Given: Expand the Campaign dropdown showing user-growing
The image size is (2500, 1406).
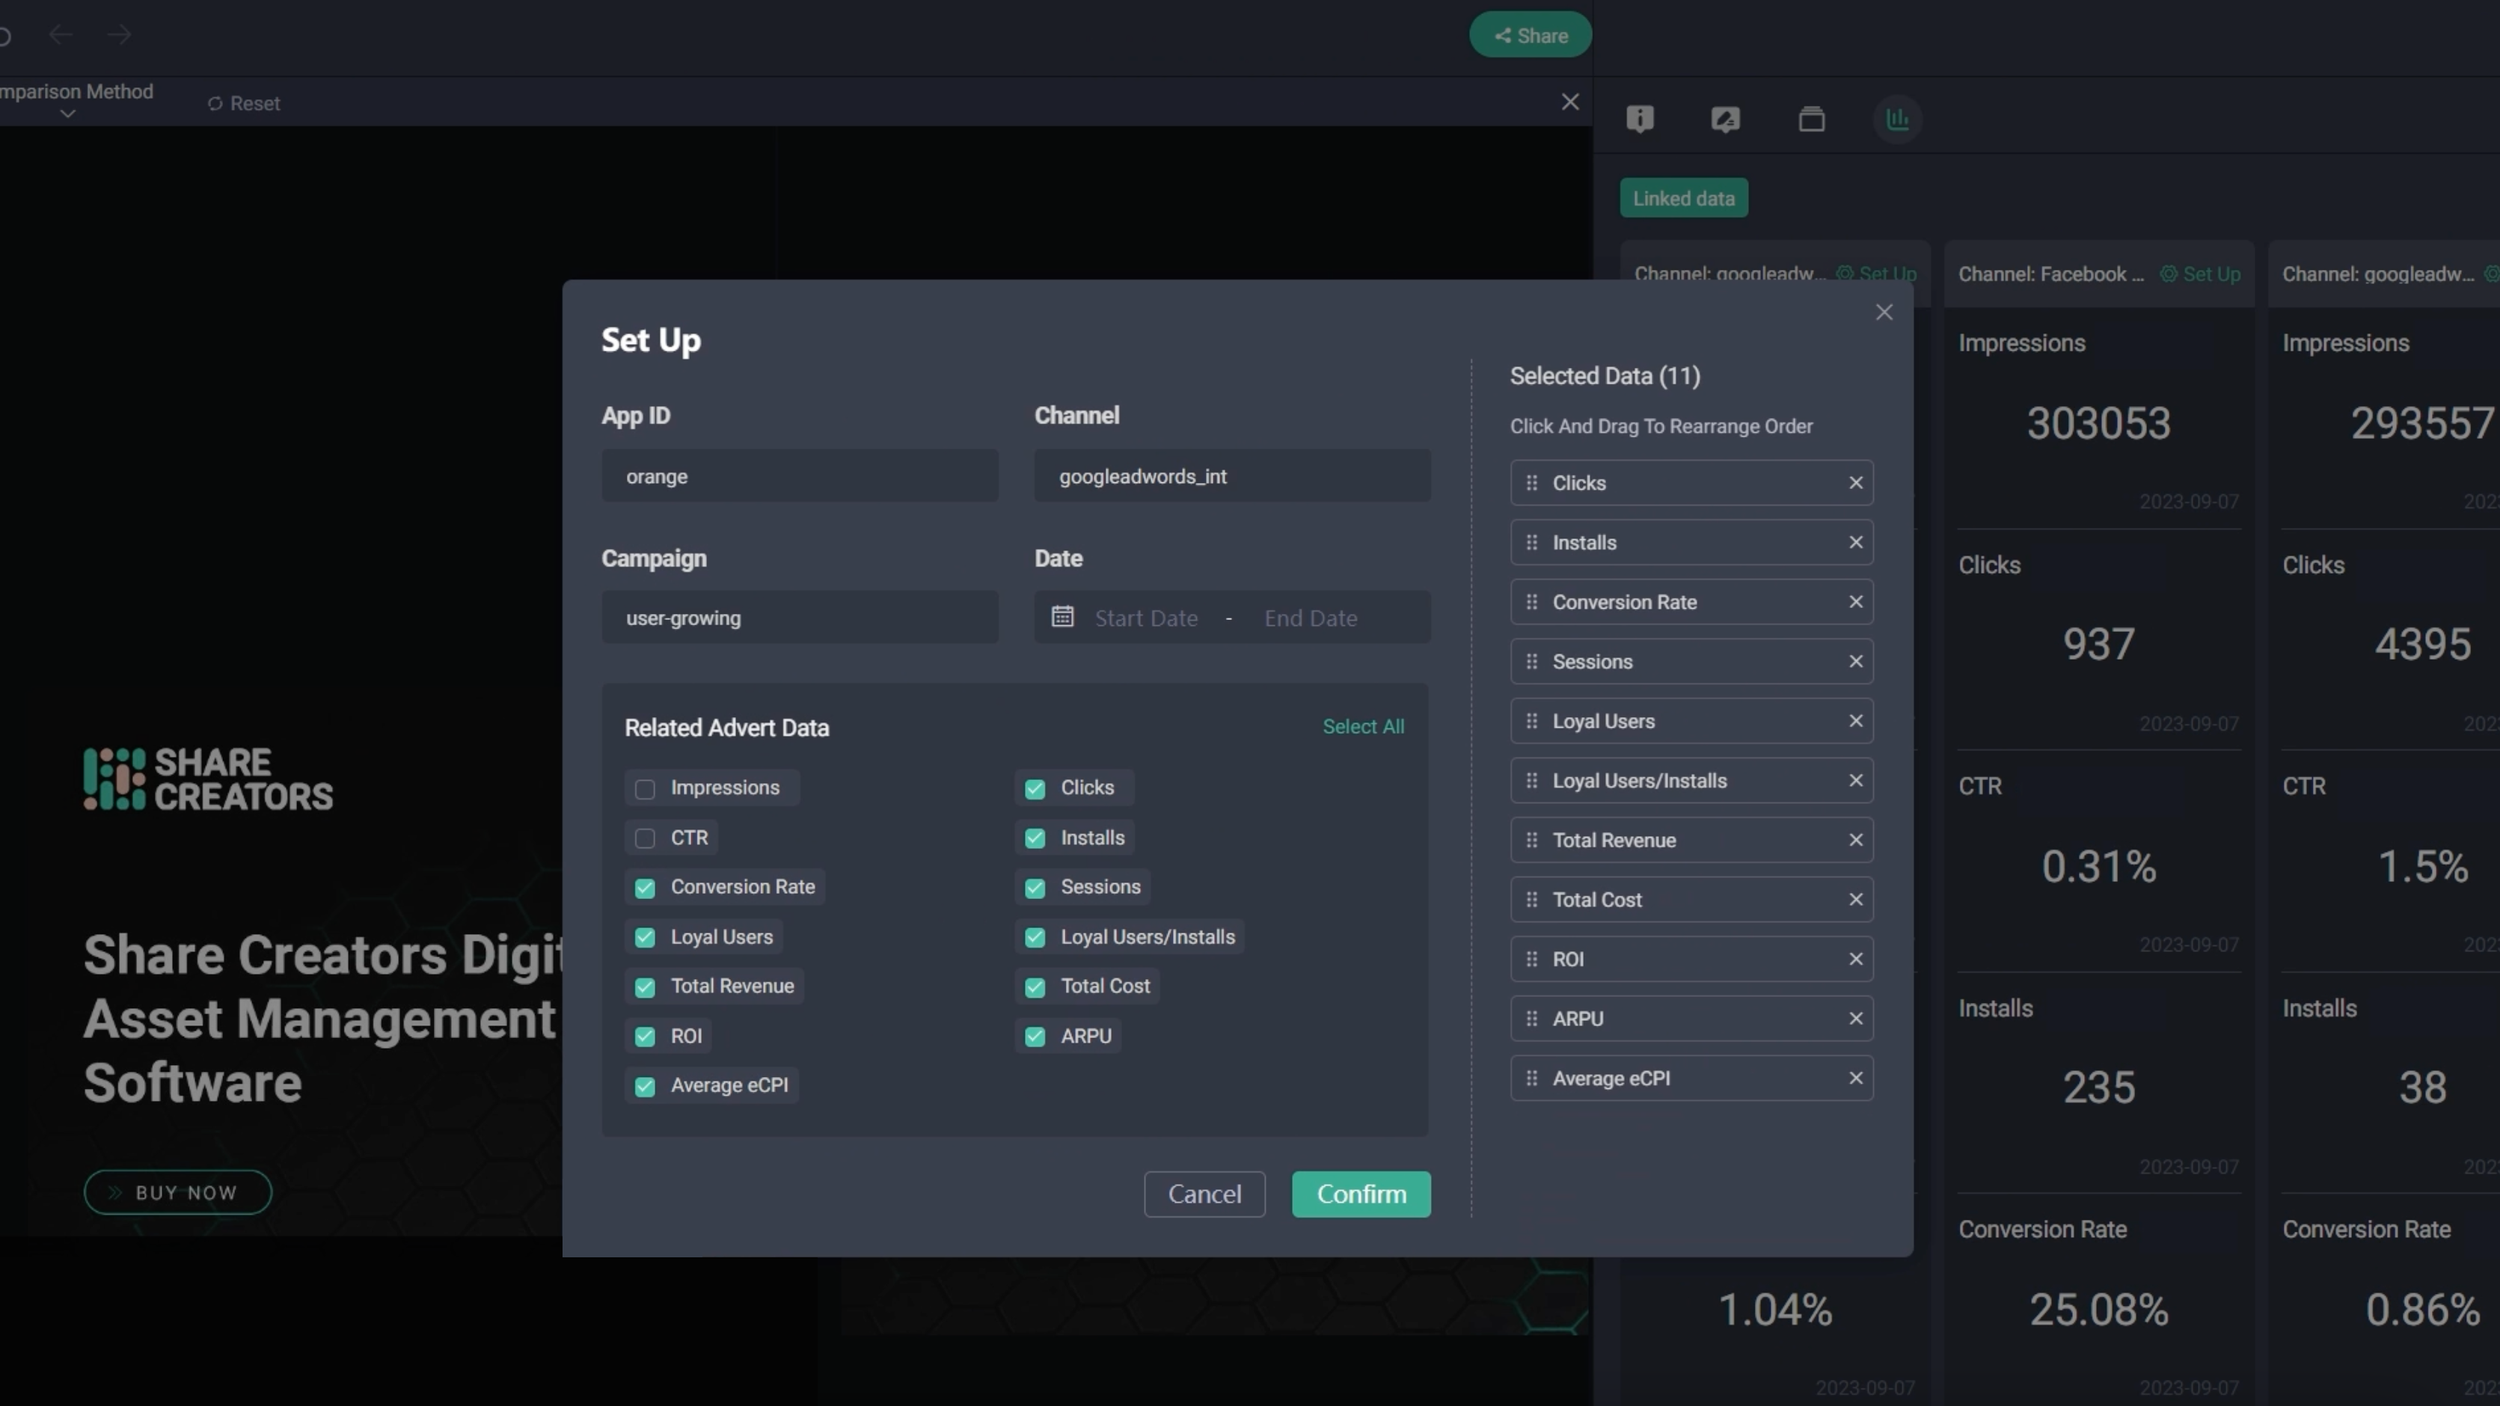Looking at the screenshot, I should [799, 618].
